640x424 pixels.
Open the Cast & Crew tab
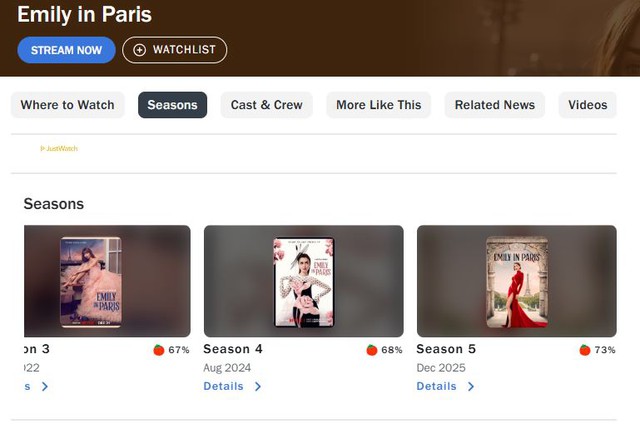pos(267,105)
